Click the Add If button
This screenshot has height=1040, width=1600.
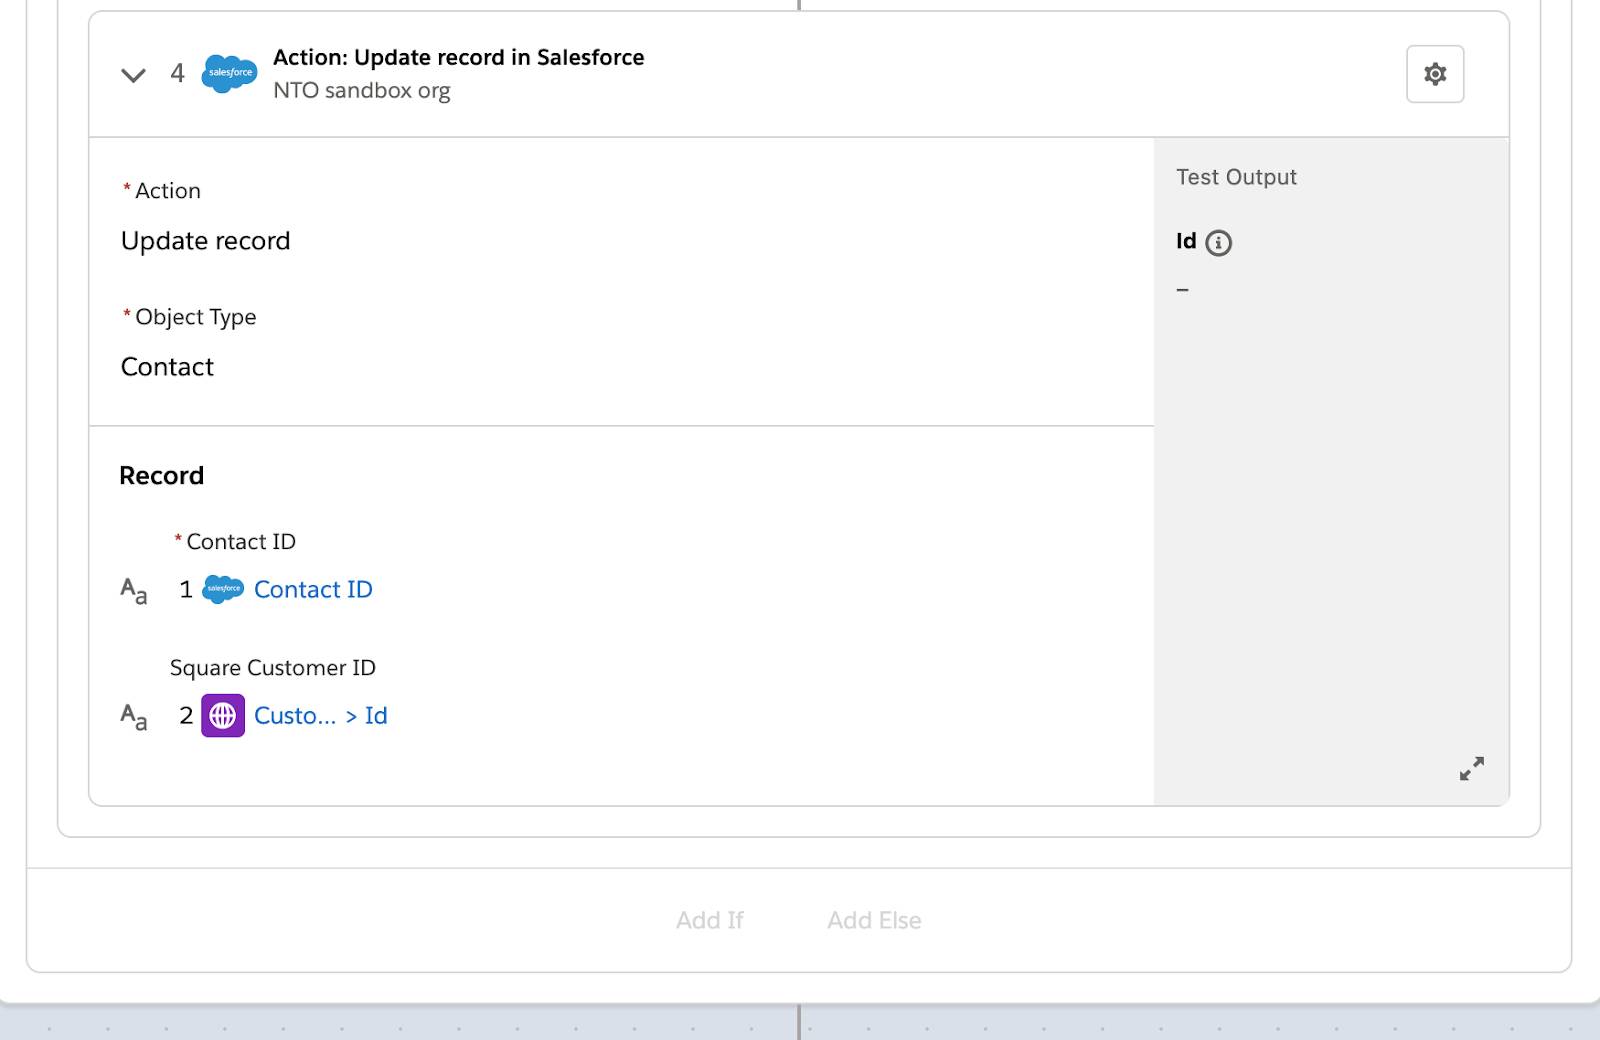(709, 920)
